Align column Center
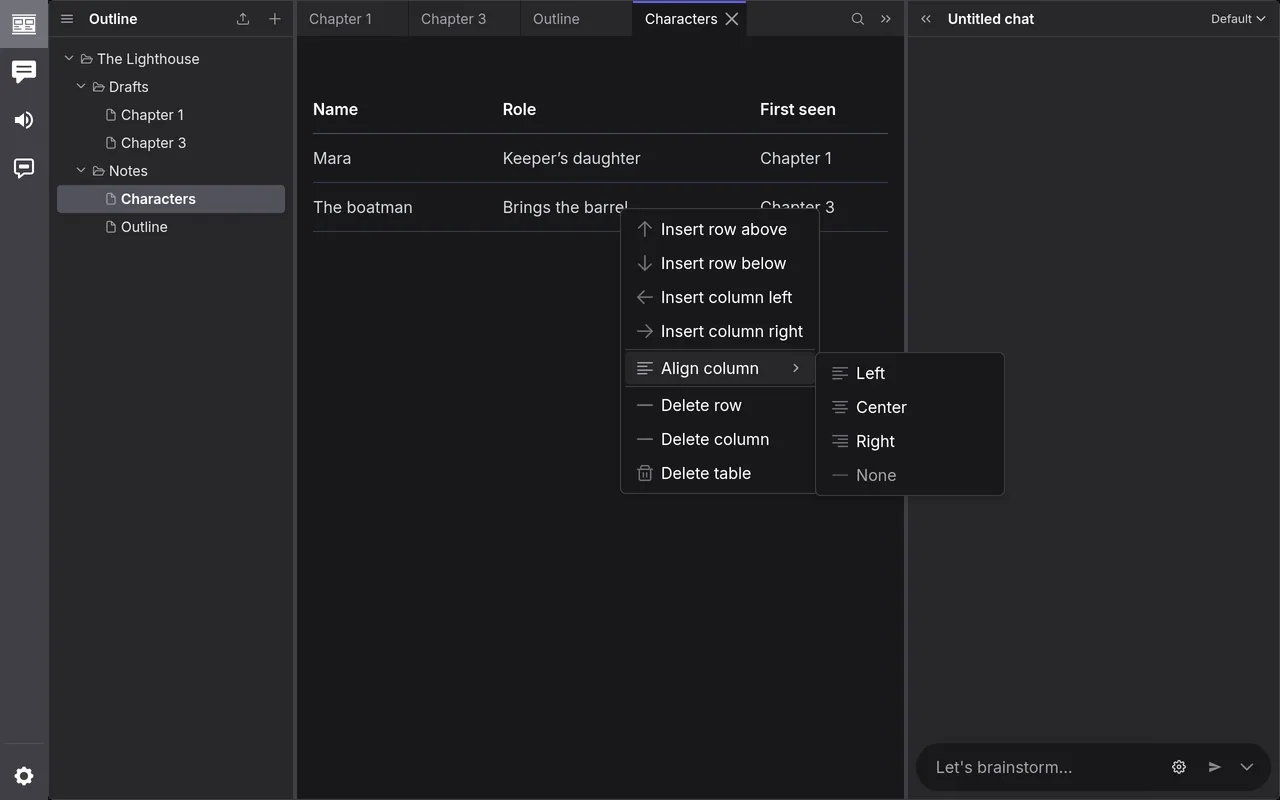This screenshot has height=800, width=1280. 910,407
